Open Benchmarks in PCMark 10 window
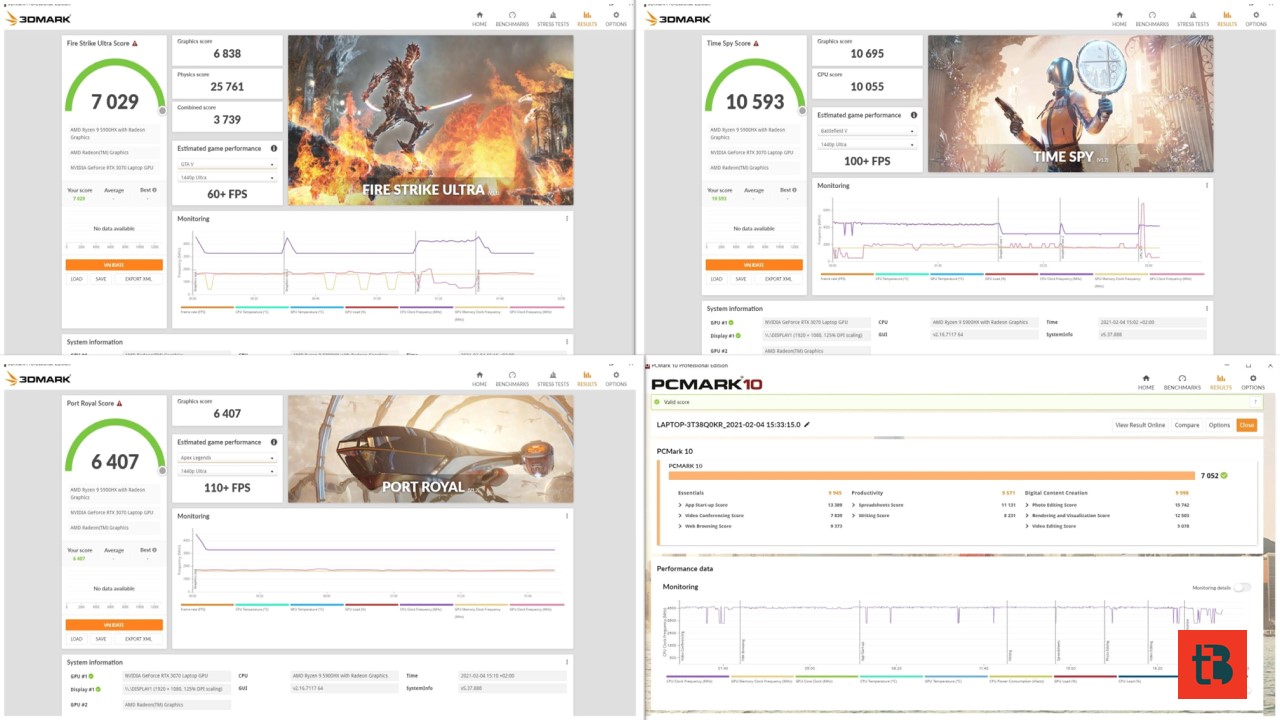The image size is (1280, 720). click(x=1182, y=382)
